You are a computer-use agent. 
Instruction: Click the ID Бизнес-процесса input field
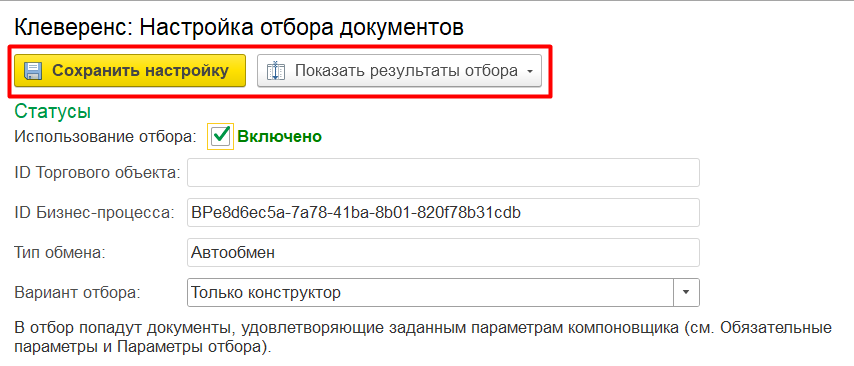(x=443, y=213)
